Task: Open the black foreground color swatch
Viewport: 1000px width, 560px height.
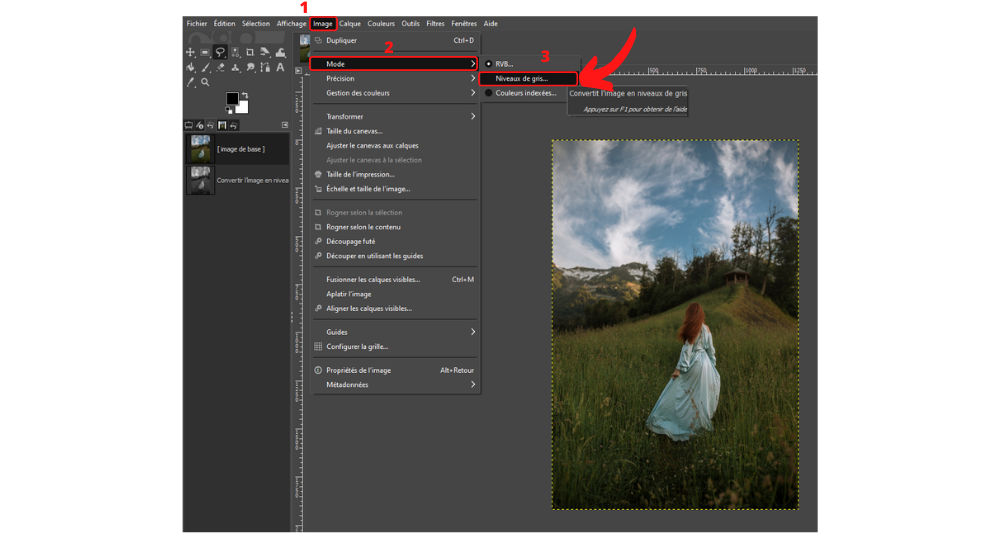Action: tap(232, 98)
